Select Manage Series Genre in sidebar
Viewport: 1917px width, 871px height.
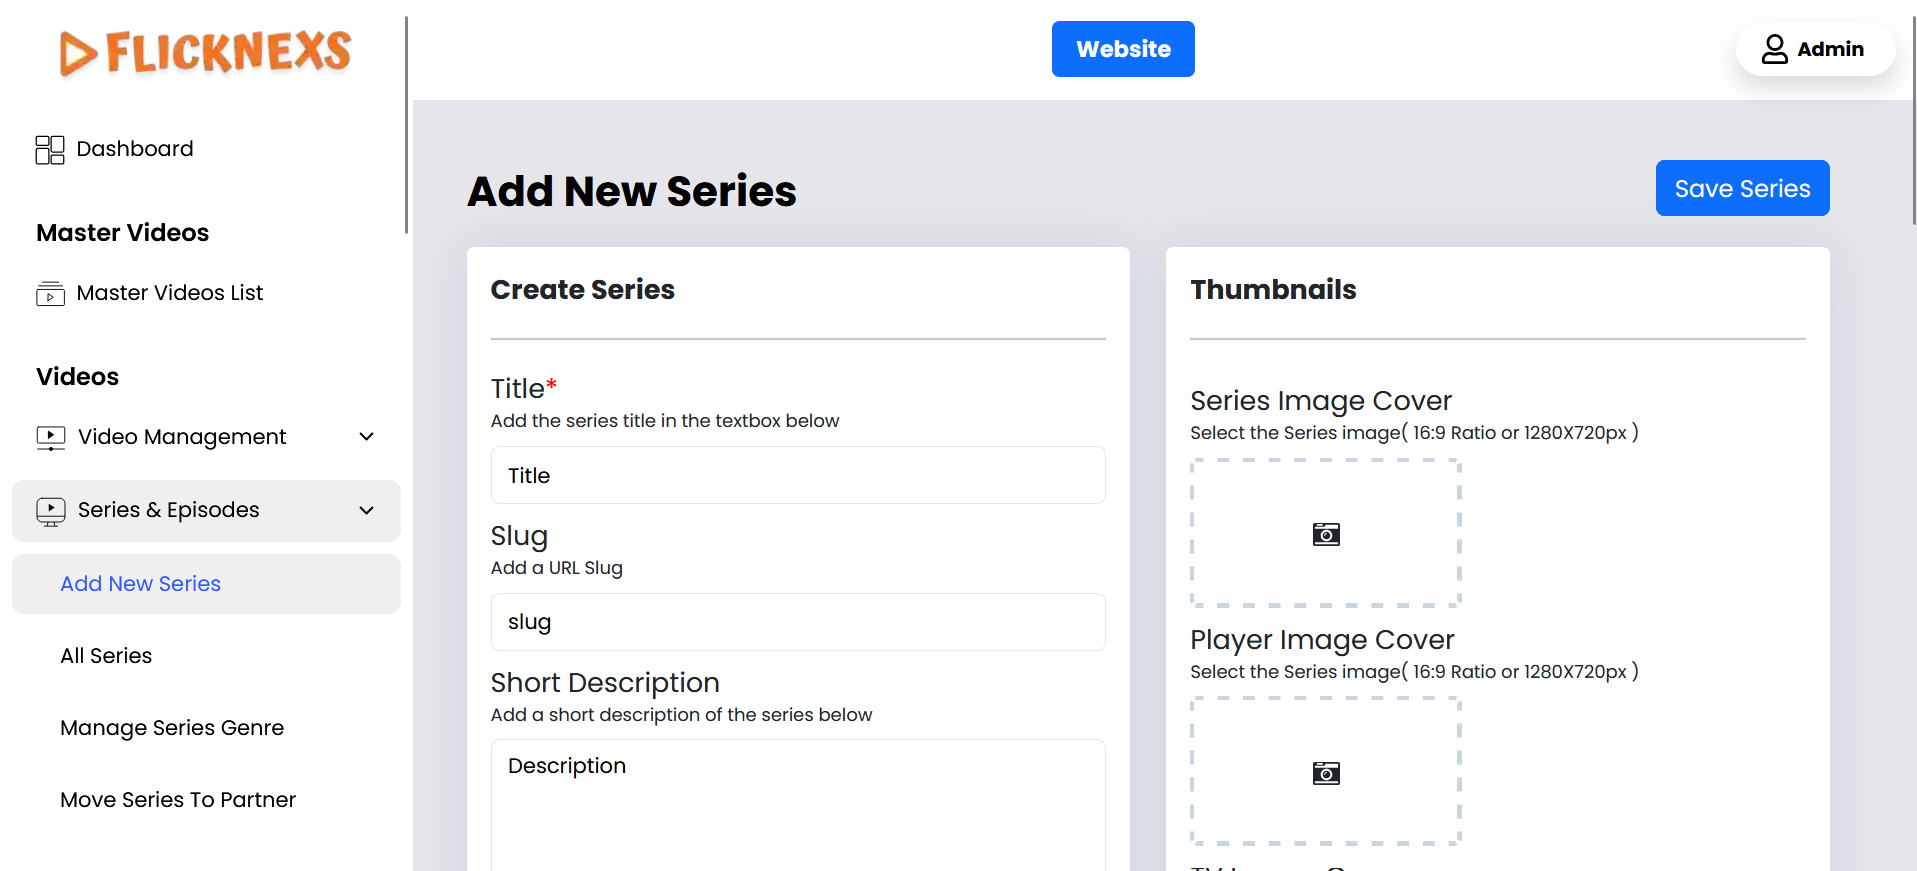172,728
